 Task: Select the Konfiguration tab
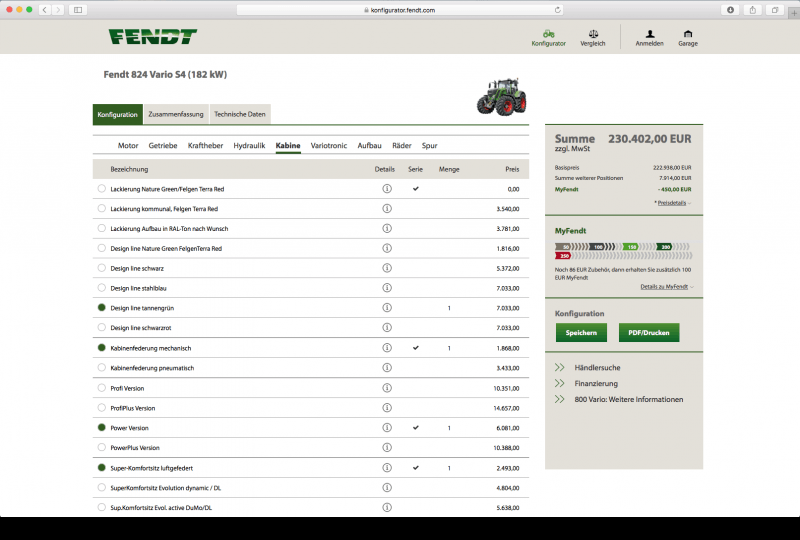pyautogui.click(x=117, y=114)
